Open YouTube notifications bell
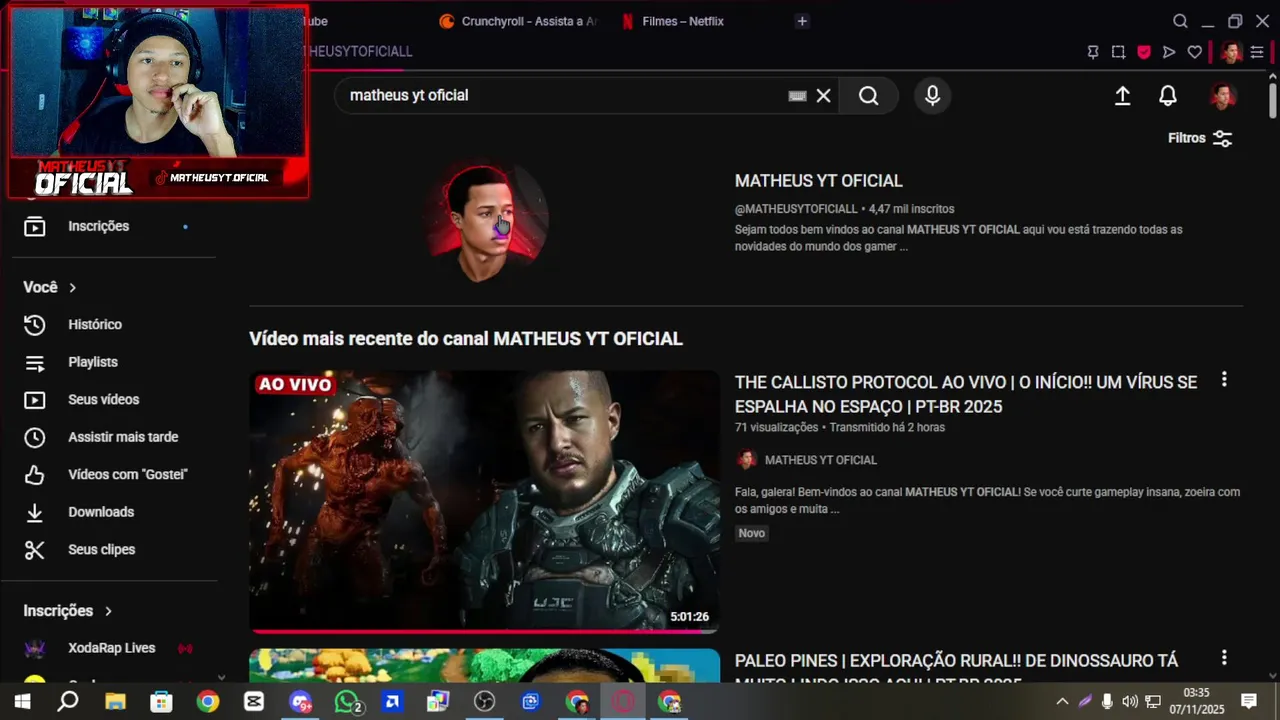The width and height of the screenshot is (1280, 720). coord(1167,95)
